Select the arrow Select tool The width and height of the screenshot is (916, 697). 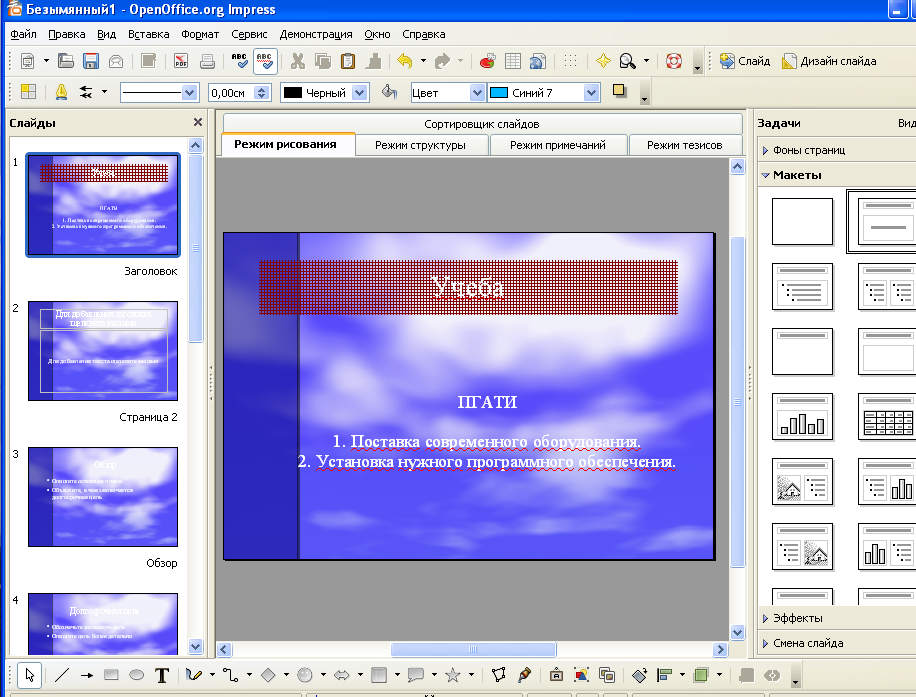click(x=29, y=675)
